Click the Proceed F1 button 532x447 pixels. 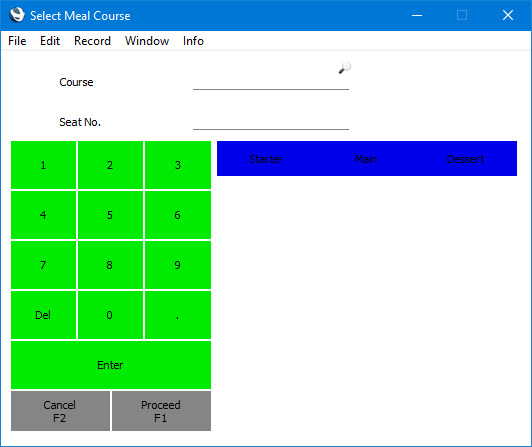[161, 411]
